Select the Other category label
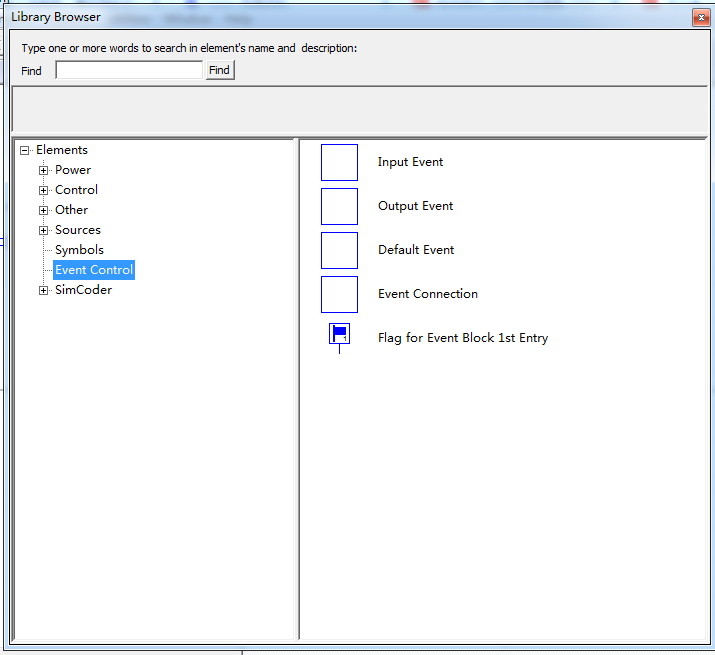This screenshot has height=655, width=715. pyautogui.click(x=72, y=210)
